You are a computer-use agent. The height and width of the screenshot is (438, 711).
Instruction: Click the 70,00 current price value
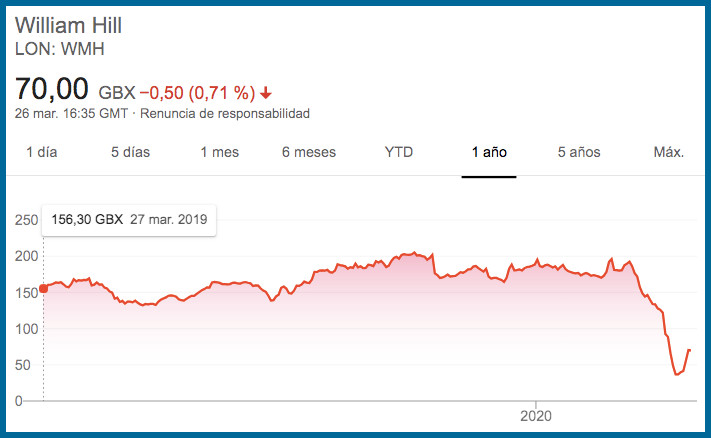tap(52, 88)
